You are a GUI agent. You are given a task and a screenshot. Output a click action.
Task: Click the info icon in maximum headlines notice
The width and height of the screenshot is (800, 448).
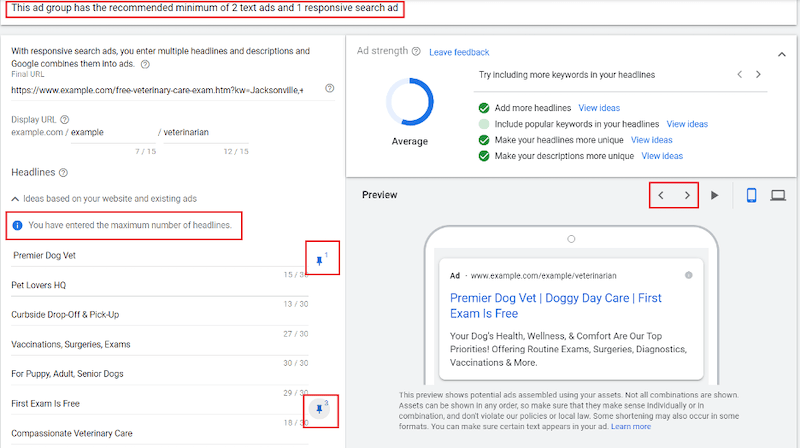(x=17, y=225)
